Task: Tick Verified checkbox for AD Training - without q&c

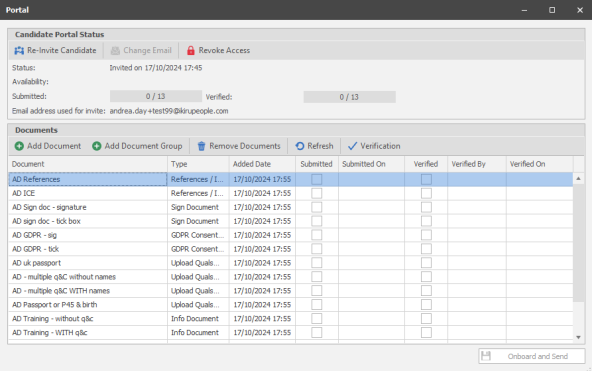Action: click(426, 319)
